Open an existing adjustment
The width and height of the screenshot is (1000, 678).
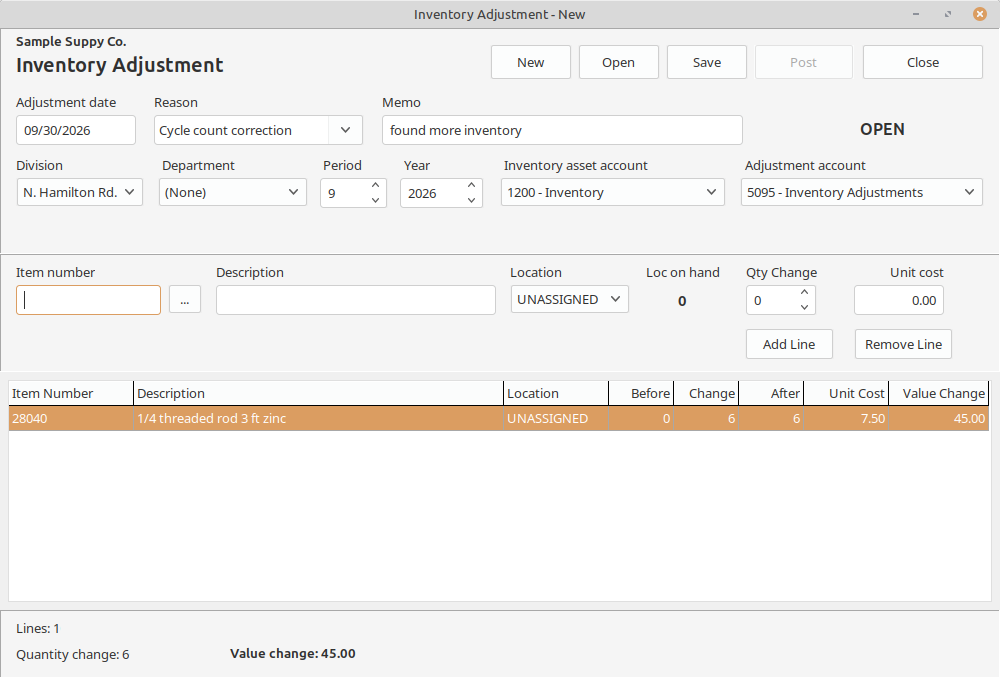coord(619,62)
